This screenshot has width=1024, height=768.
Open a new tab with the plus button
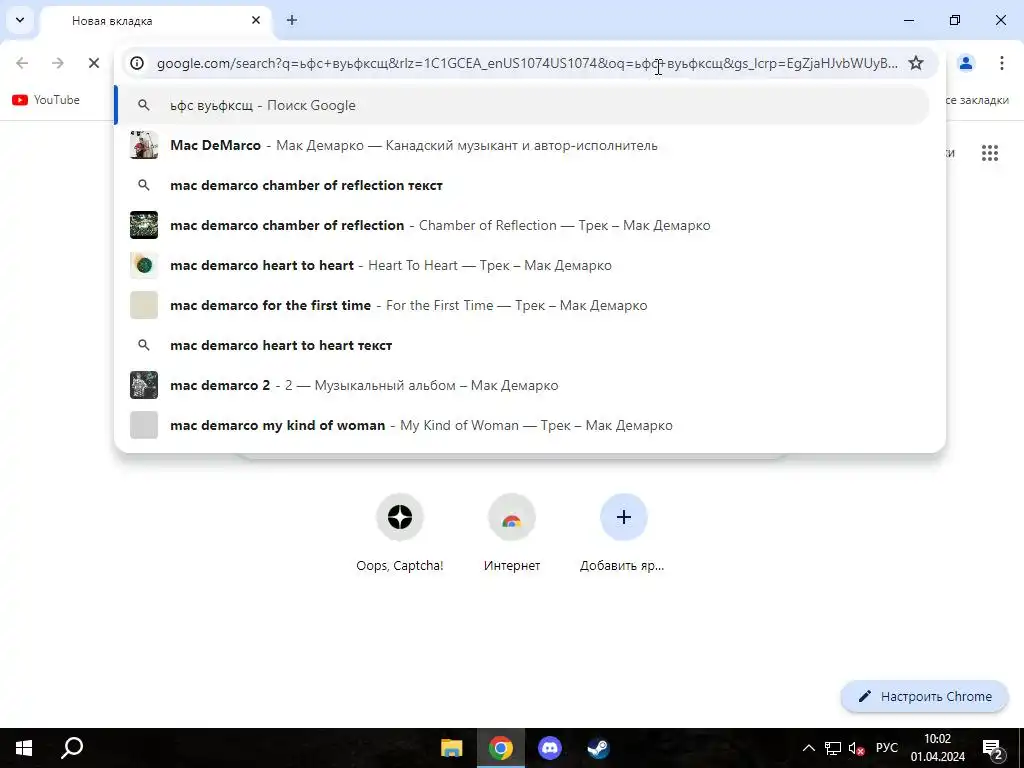click(292, 20)
